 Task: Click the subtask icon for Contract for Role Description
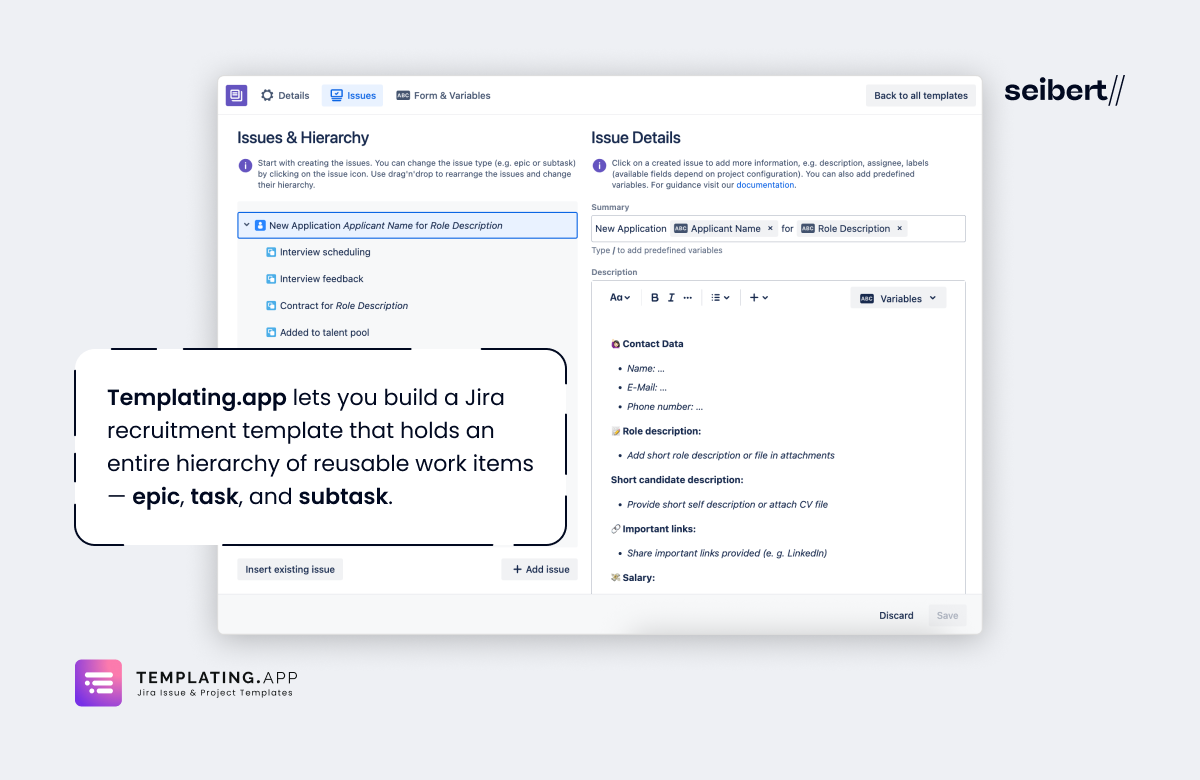[271, 306]
